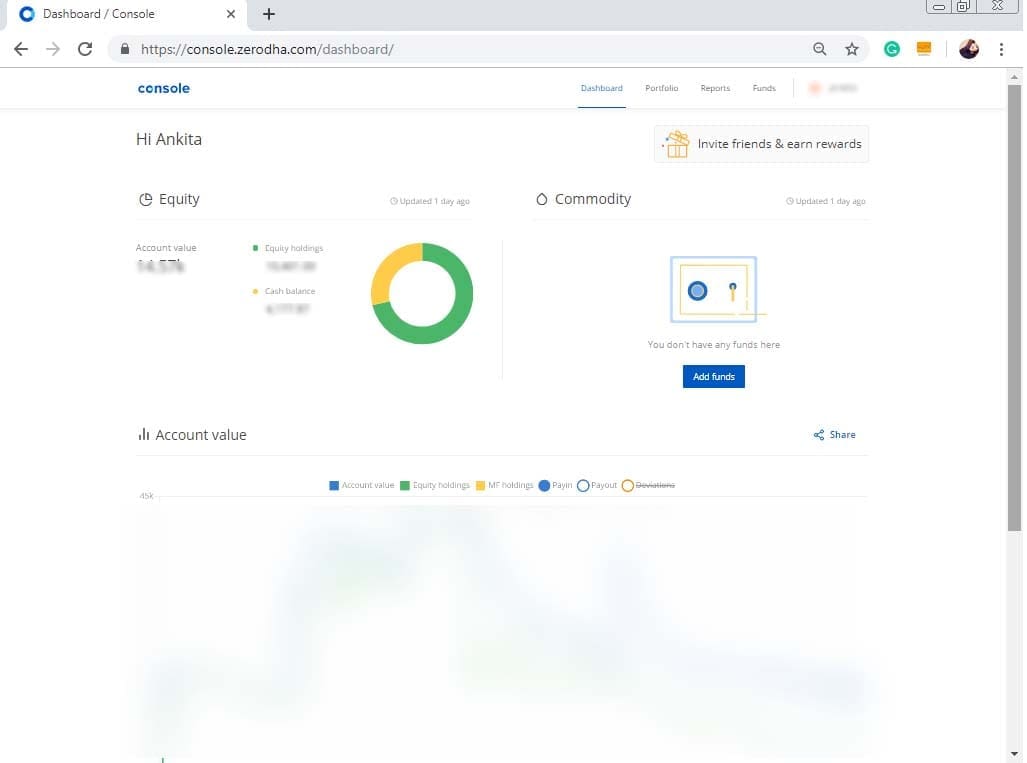
Task: Click the page vertical scrollbar thumb
Action: click(x=1014, y=308)
